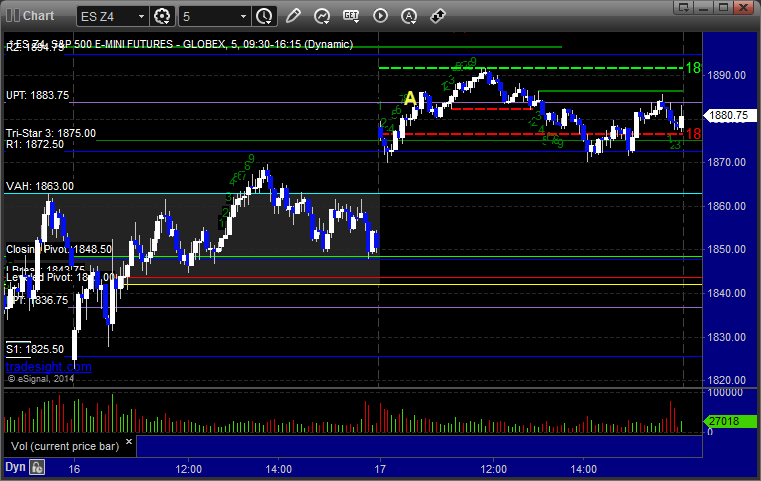
Task: Select the pencil drawing tools icon
Action: [293, 16]
